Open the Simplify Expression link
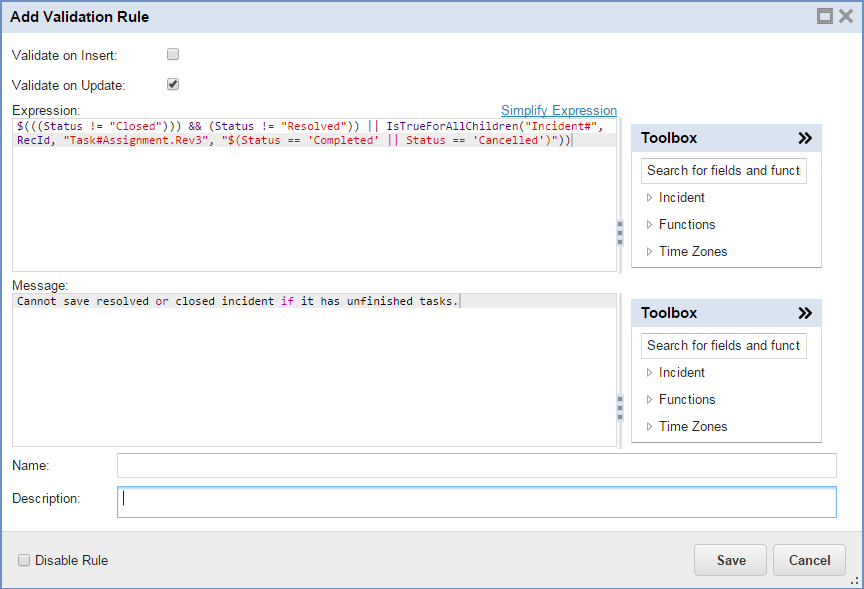 (x=559, y=110)
